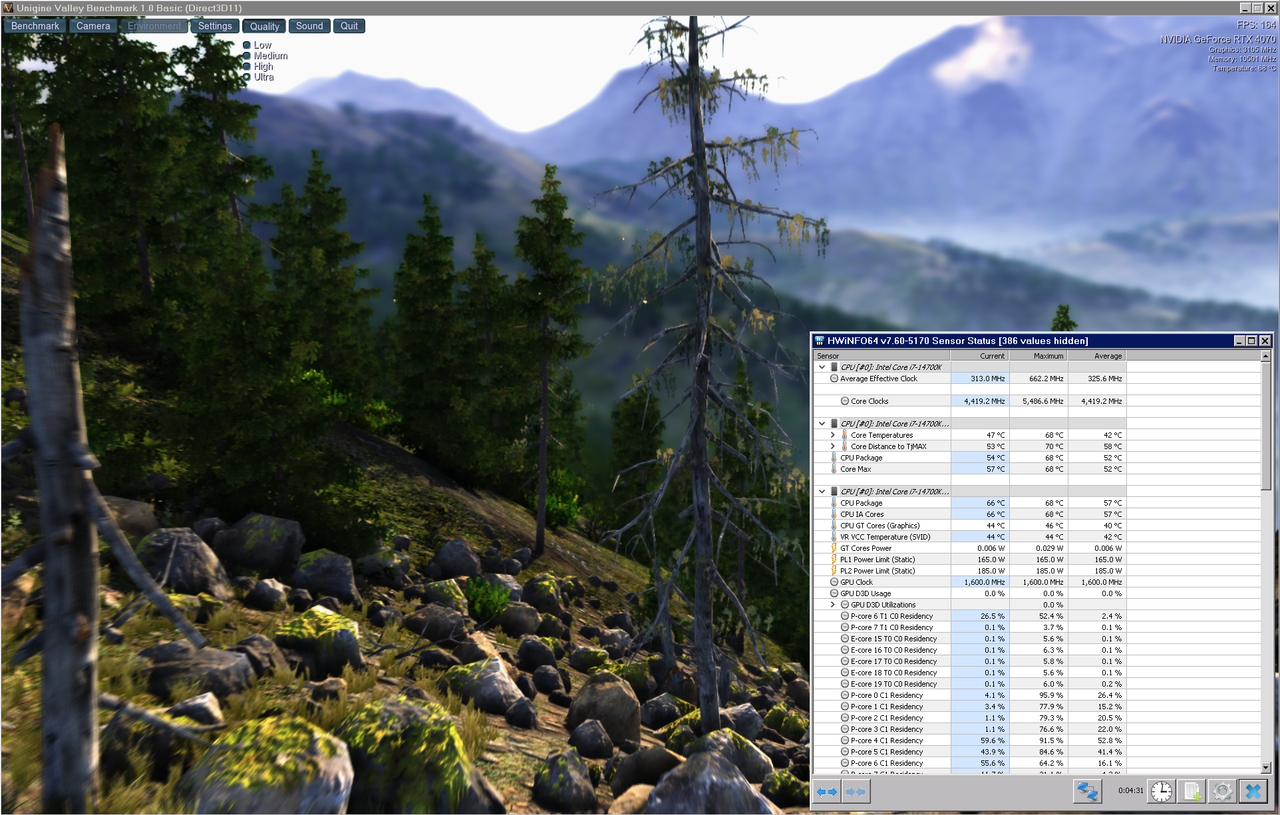Reset the sensor timer via clock icon
Viewport: 1280px width, 815px height.
point(1161,791)
